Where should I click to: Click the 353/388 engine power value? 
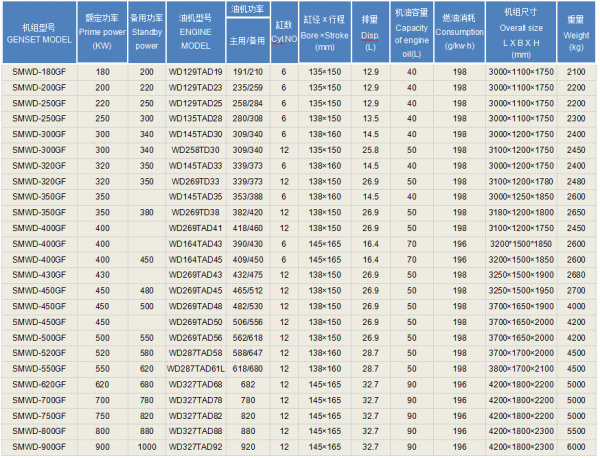(x=248, y=197)
